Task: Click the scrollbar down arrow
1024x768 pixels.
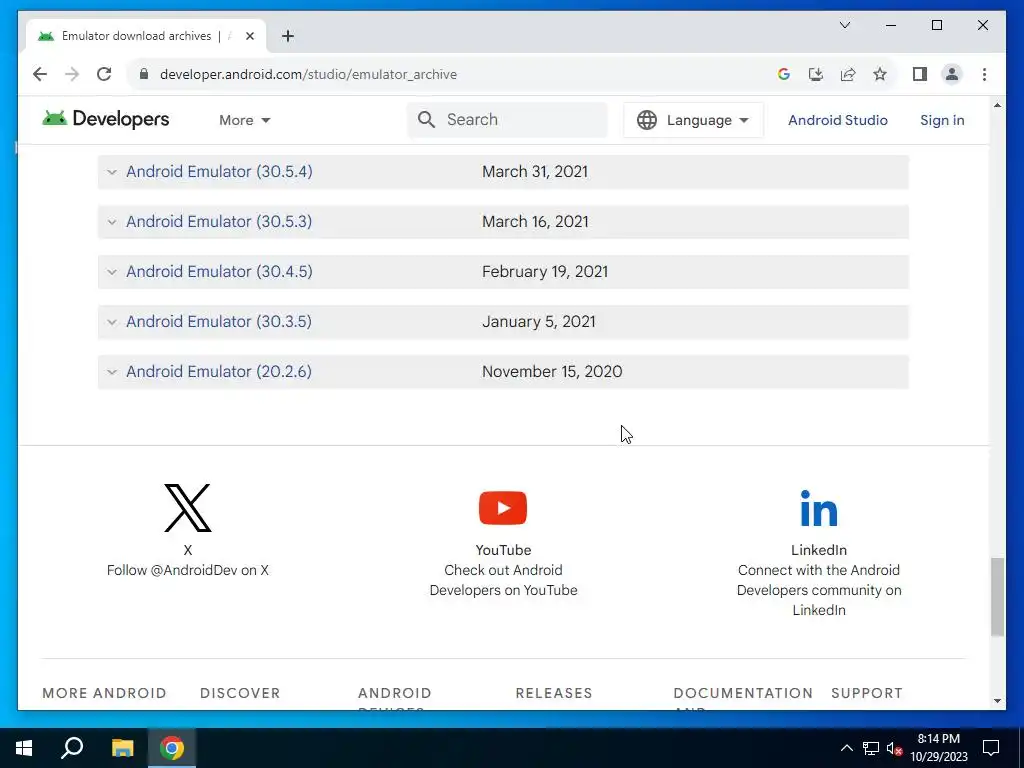Action: (x=997, y=701)
